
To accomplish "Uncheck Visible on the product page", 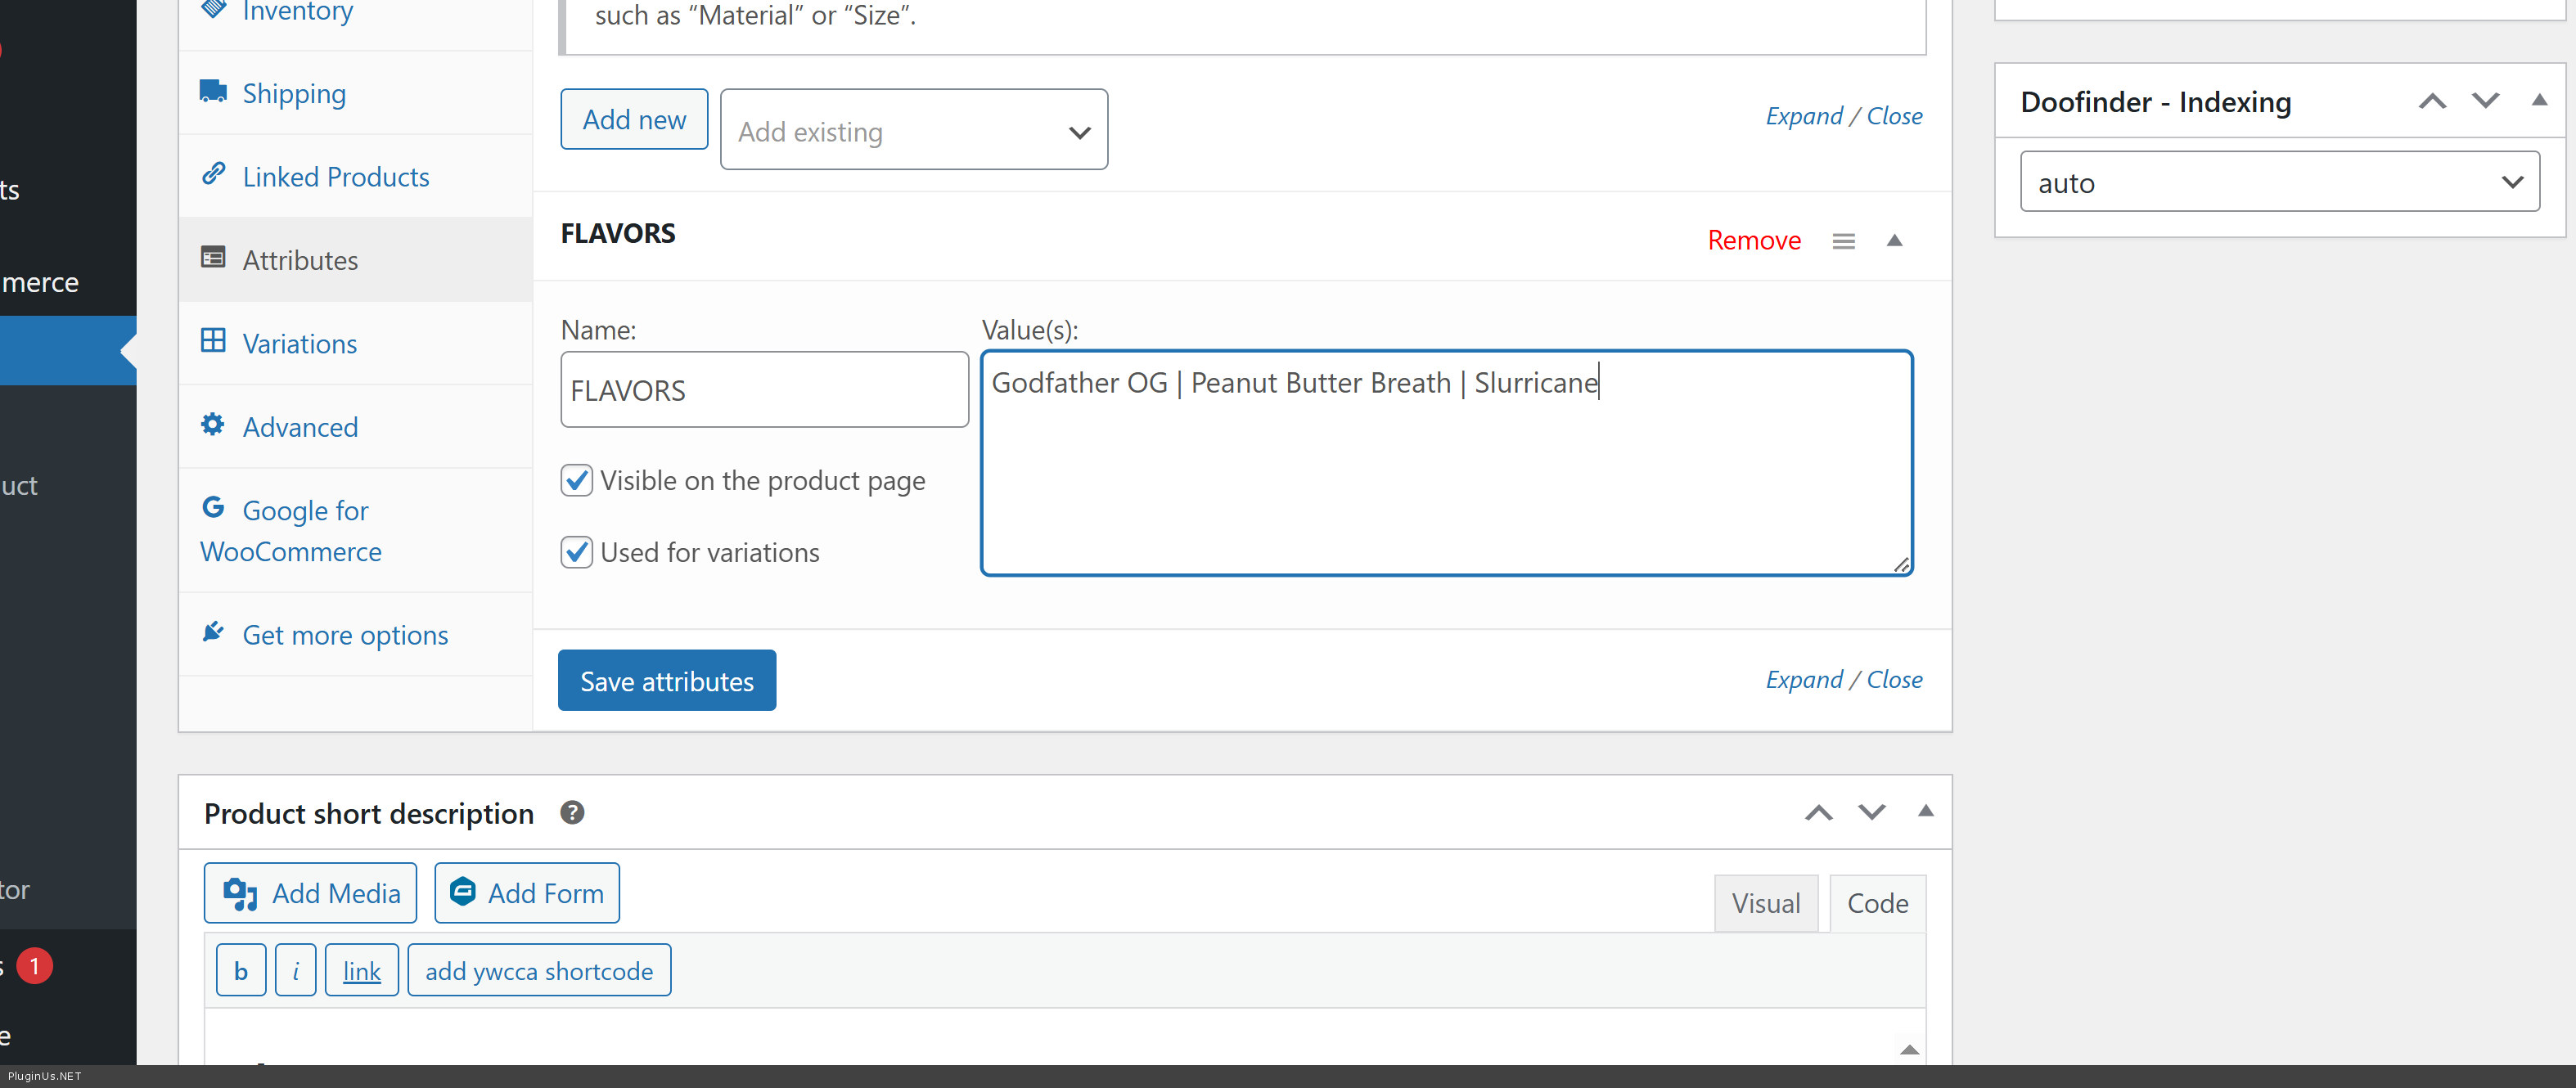I will [577, 480].
